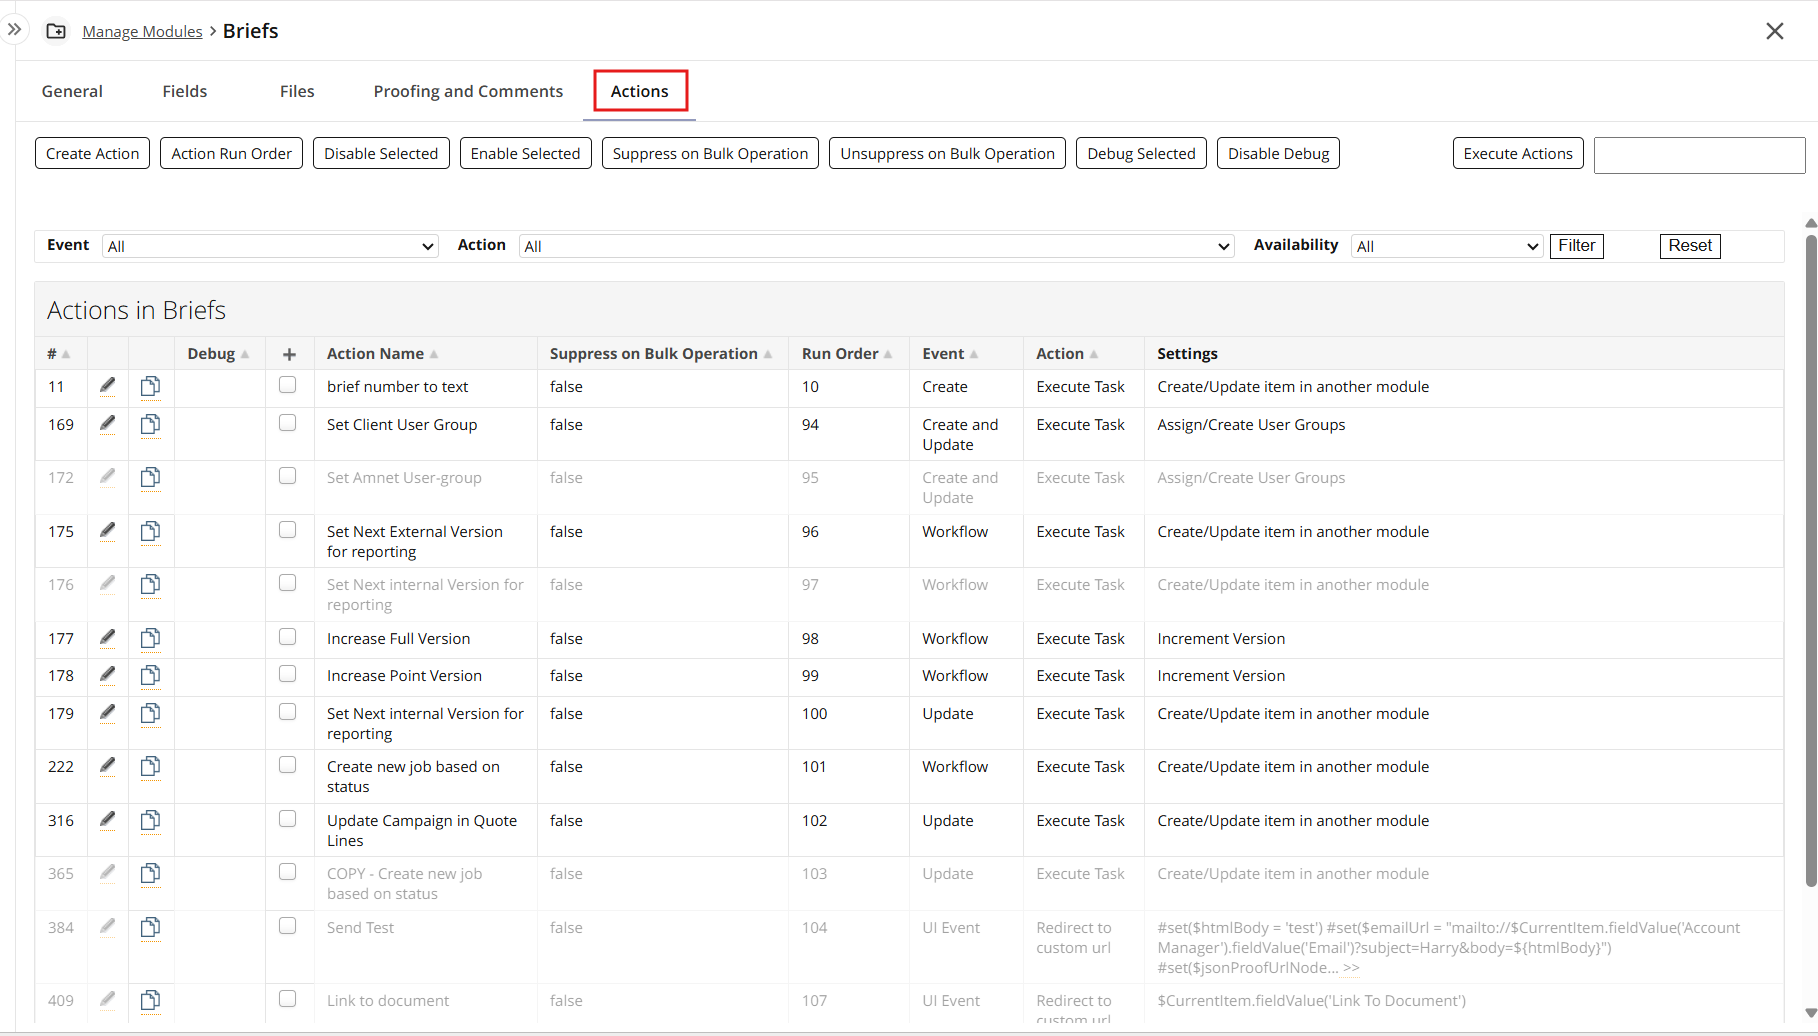Open the Action filter dropdown
The width and height of the screenshot is (1818, 1036).
coord(876,246)
